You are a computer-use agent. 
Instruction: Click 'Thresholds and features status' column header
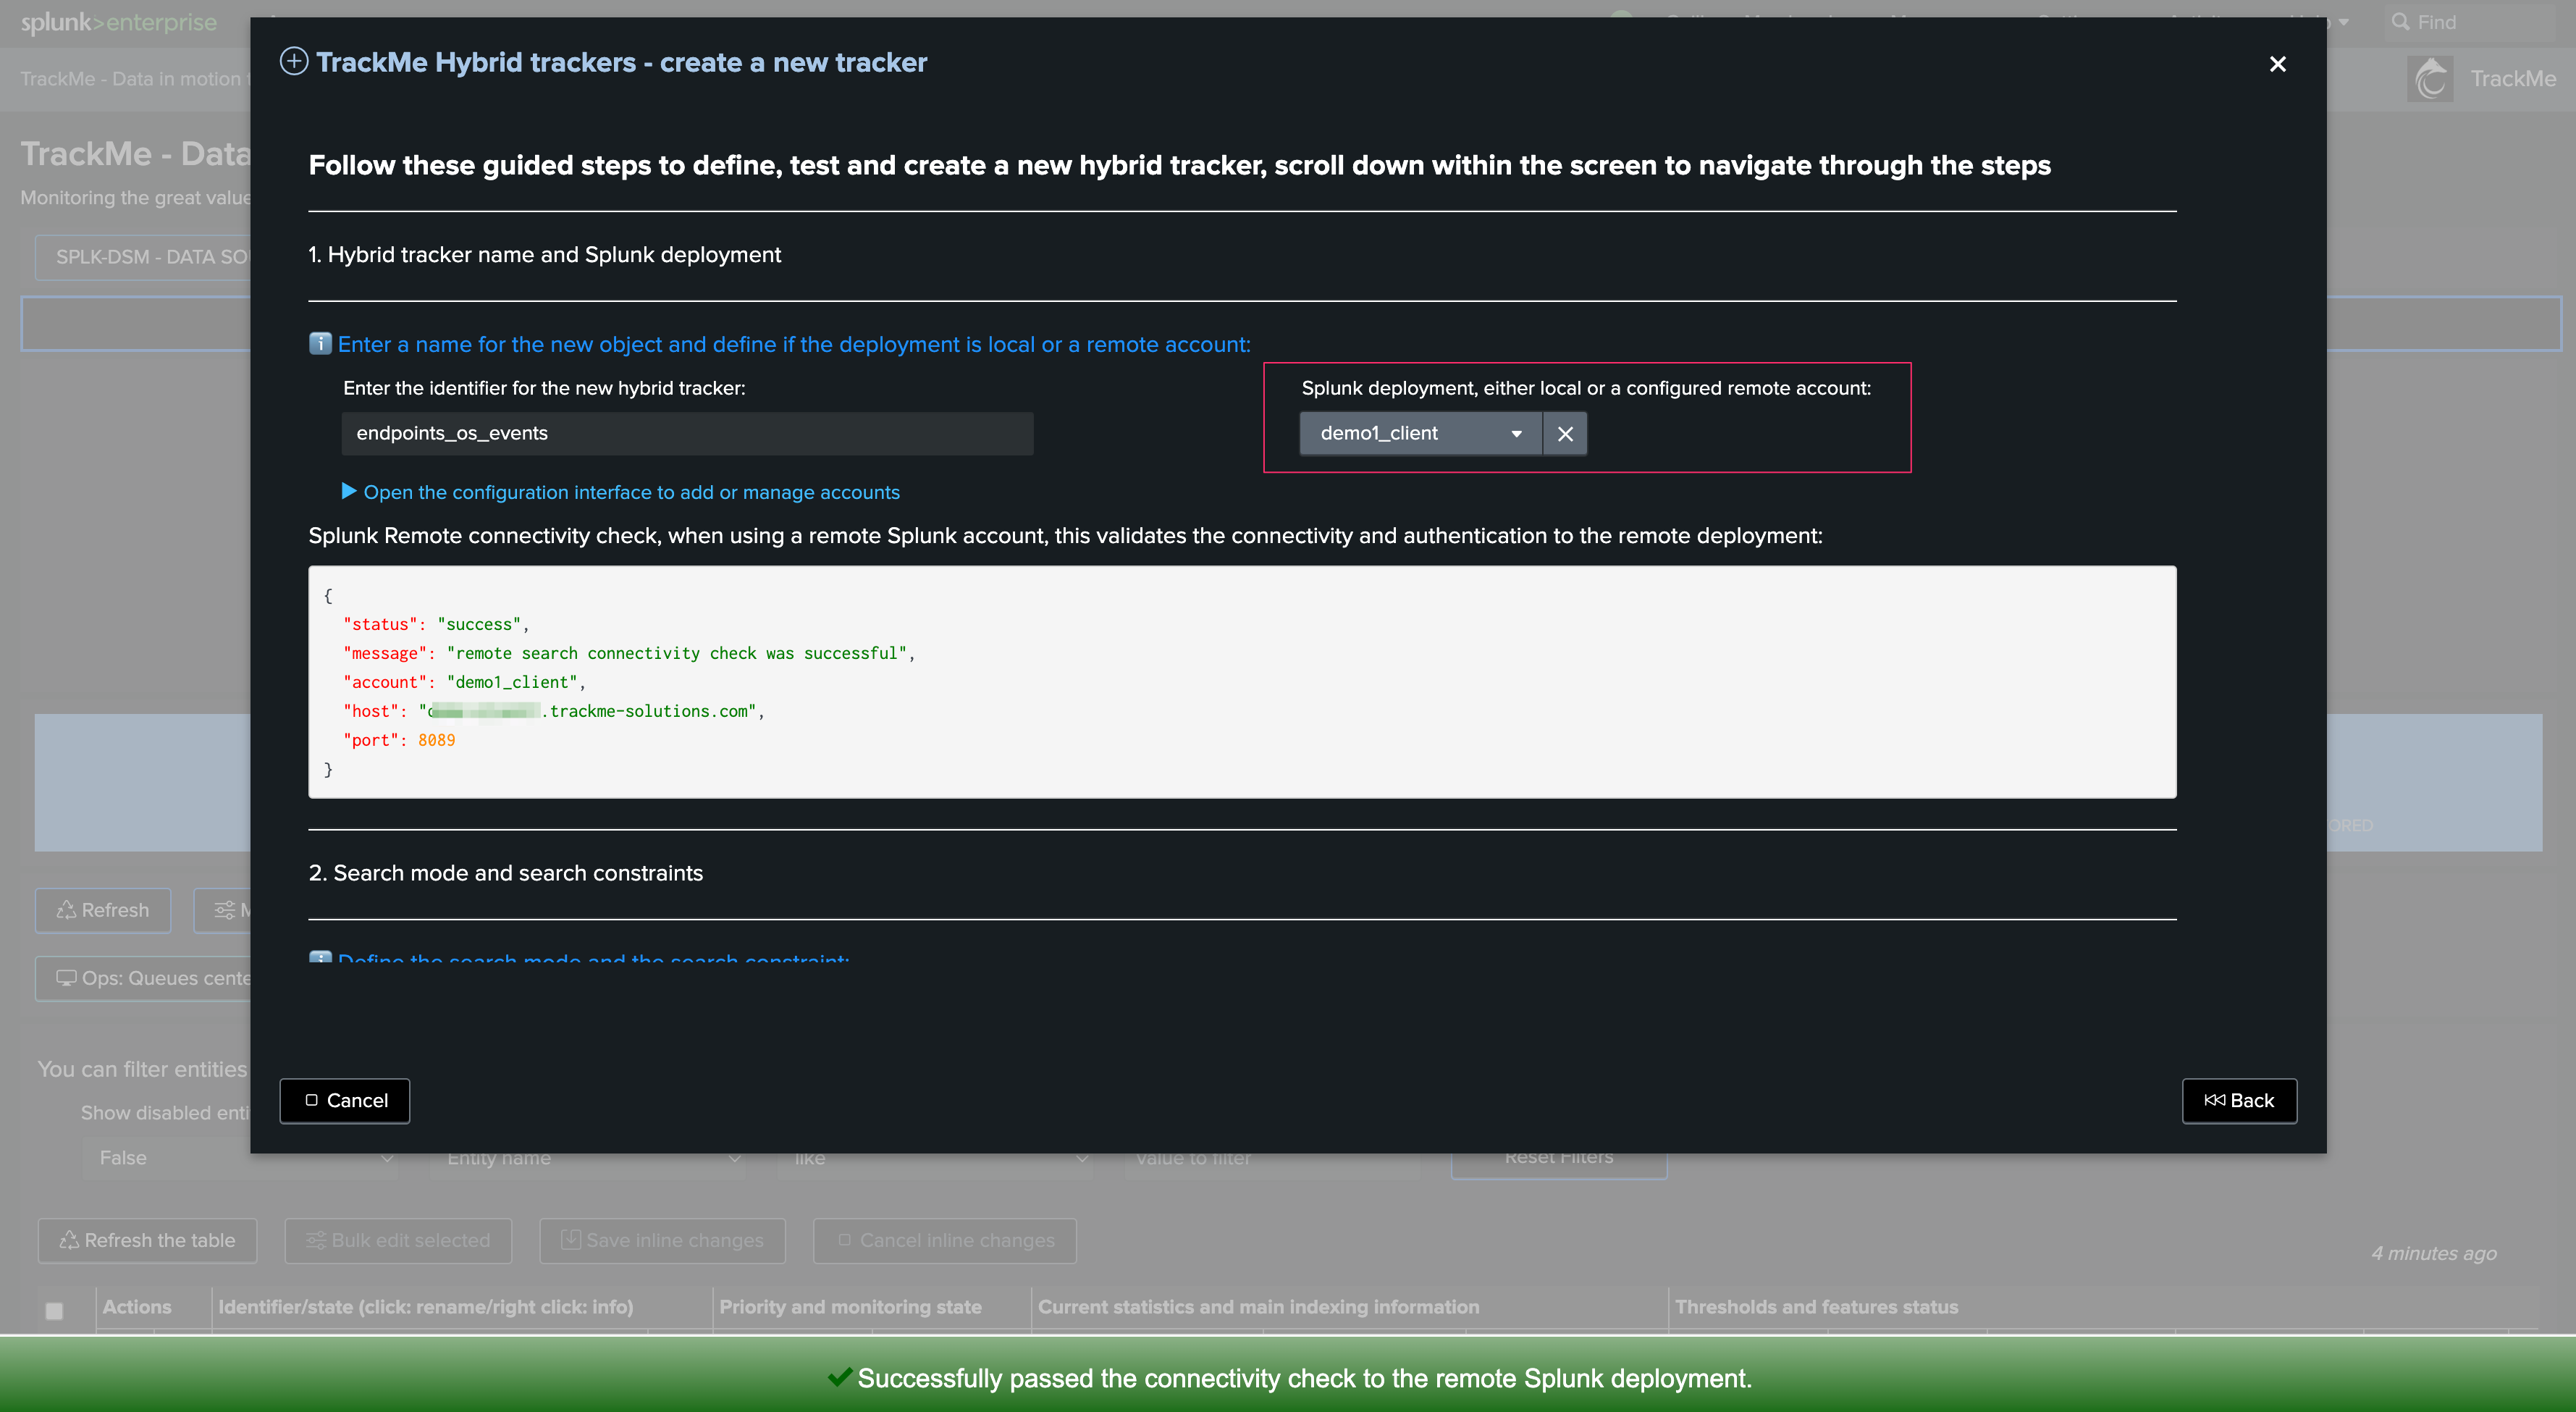1816,1307
